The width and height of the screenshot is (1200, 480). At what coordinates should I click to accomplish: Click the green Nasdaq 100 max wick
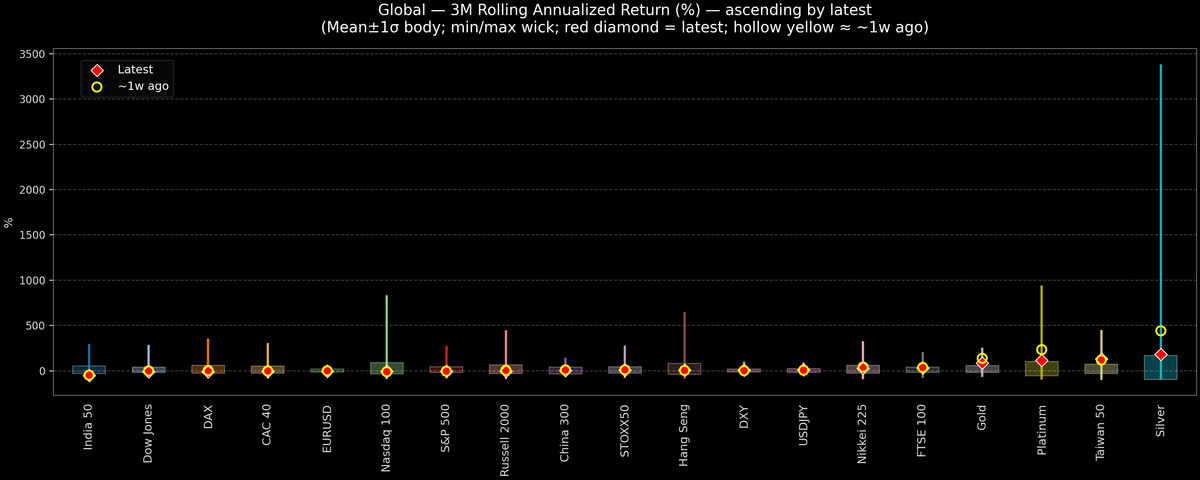pyautogui.click(x=387, y=325)
